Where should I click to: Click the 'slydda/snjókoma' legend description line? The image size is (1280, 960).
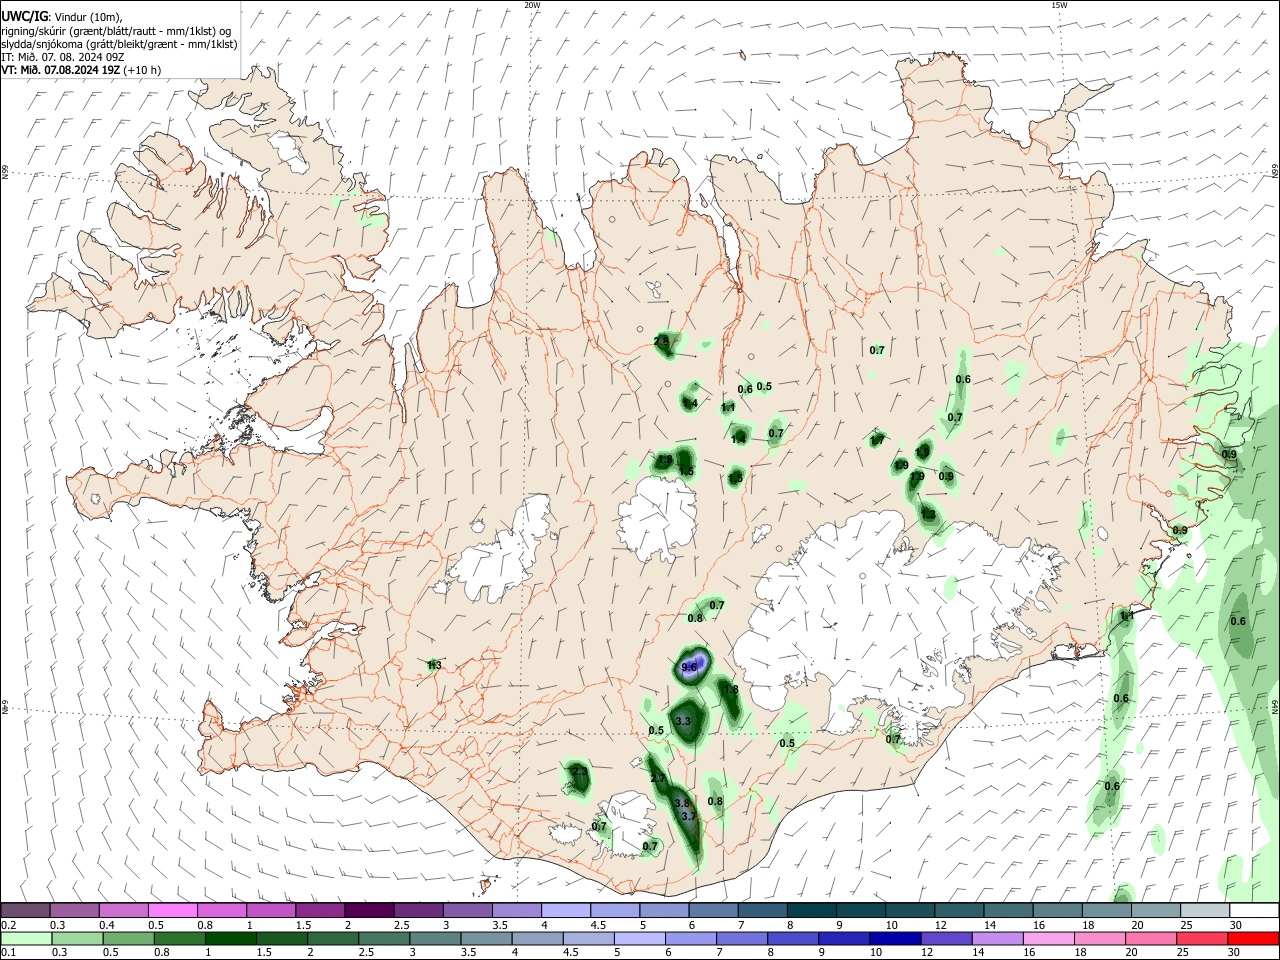pyautogui.click(x=119, y=44)
